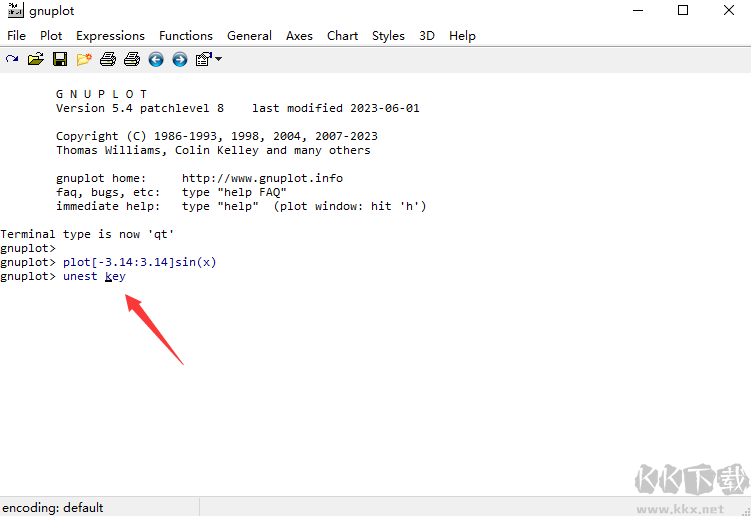The height and width of the screenshot is (516, 751).
Task: Open the Axes menu
Action: [299, 35]
